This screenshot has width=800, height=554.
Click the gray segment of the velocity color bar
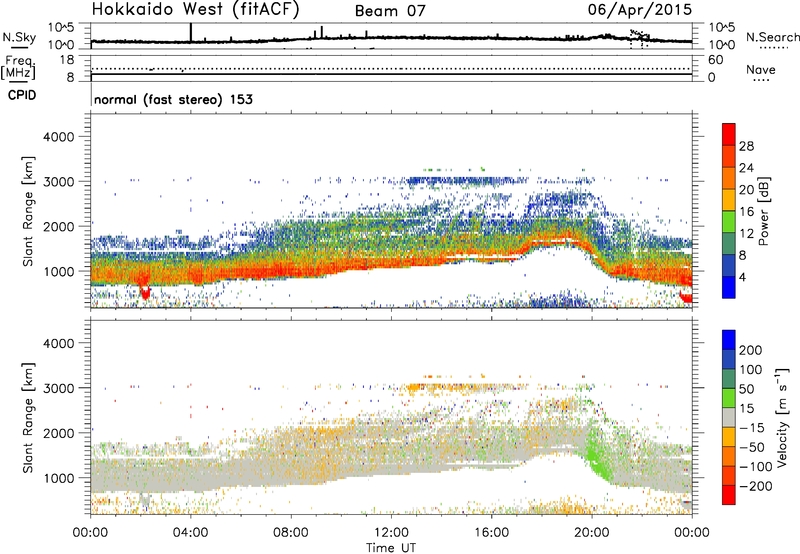click(x=729, y=418)
